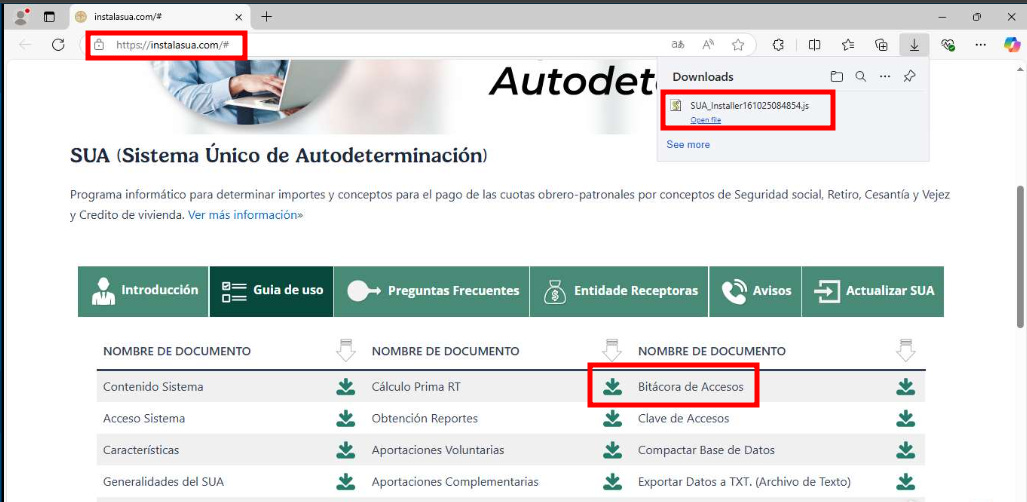
Task: Open the Actualizar SUA tab
Action: (873, 291)
